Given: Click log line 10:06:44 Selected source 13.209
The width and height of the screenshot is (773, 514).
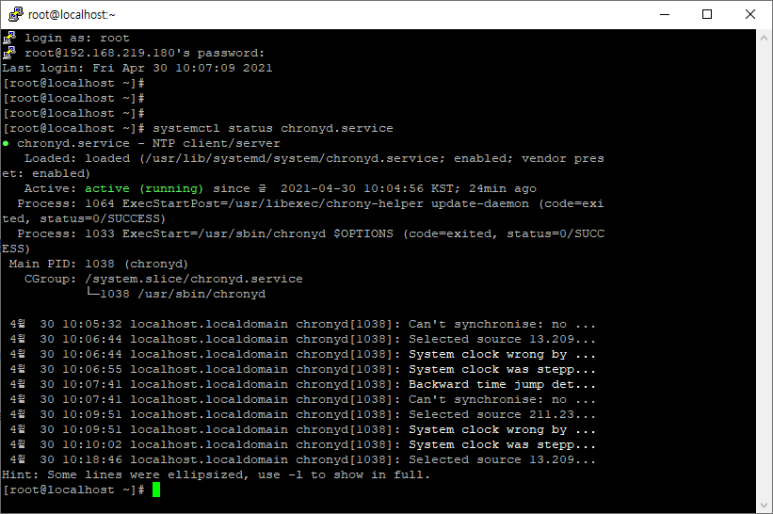Looking at the screenshot, I should pyautogui.click(x=303, y=339).
